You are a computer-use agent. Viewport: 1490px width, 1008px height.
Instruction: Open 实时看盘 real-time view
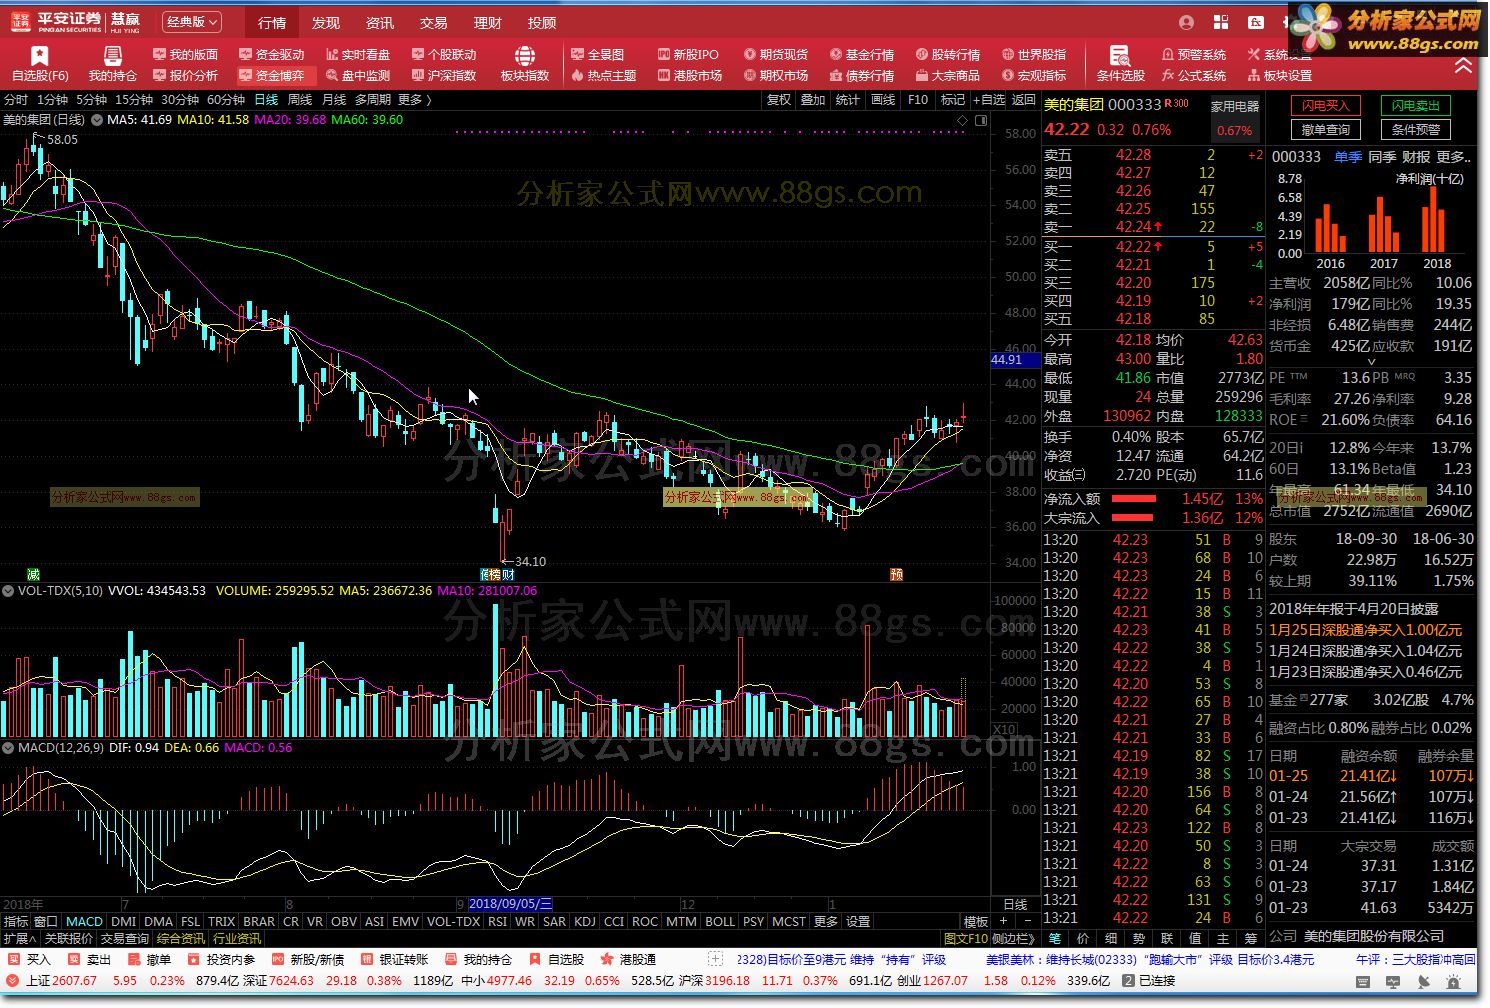pyautogui.click(x=358, y=54)
